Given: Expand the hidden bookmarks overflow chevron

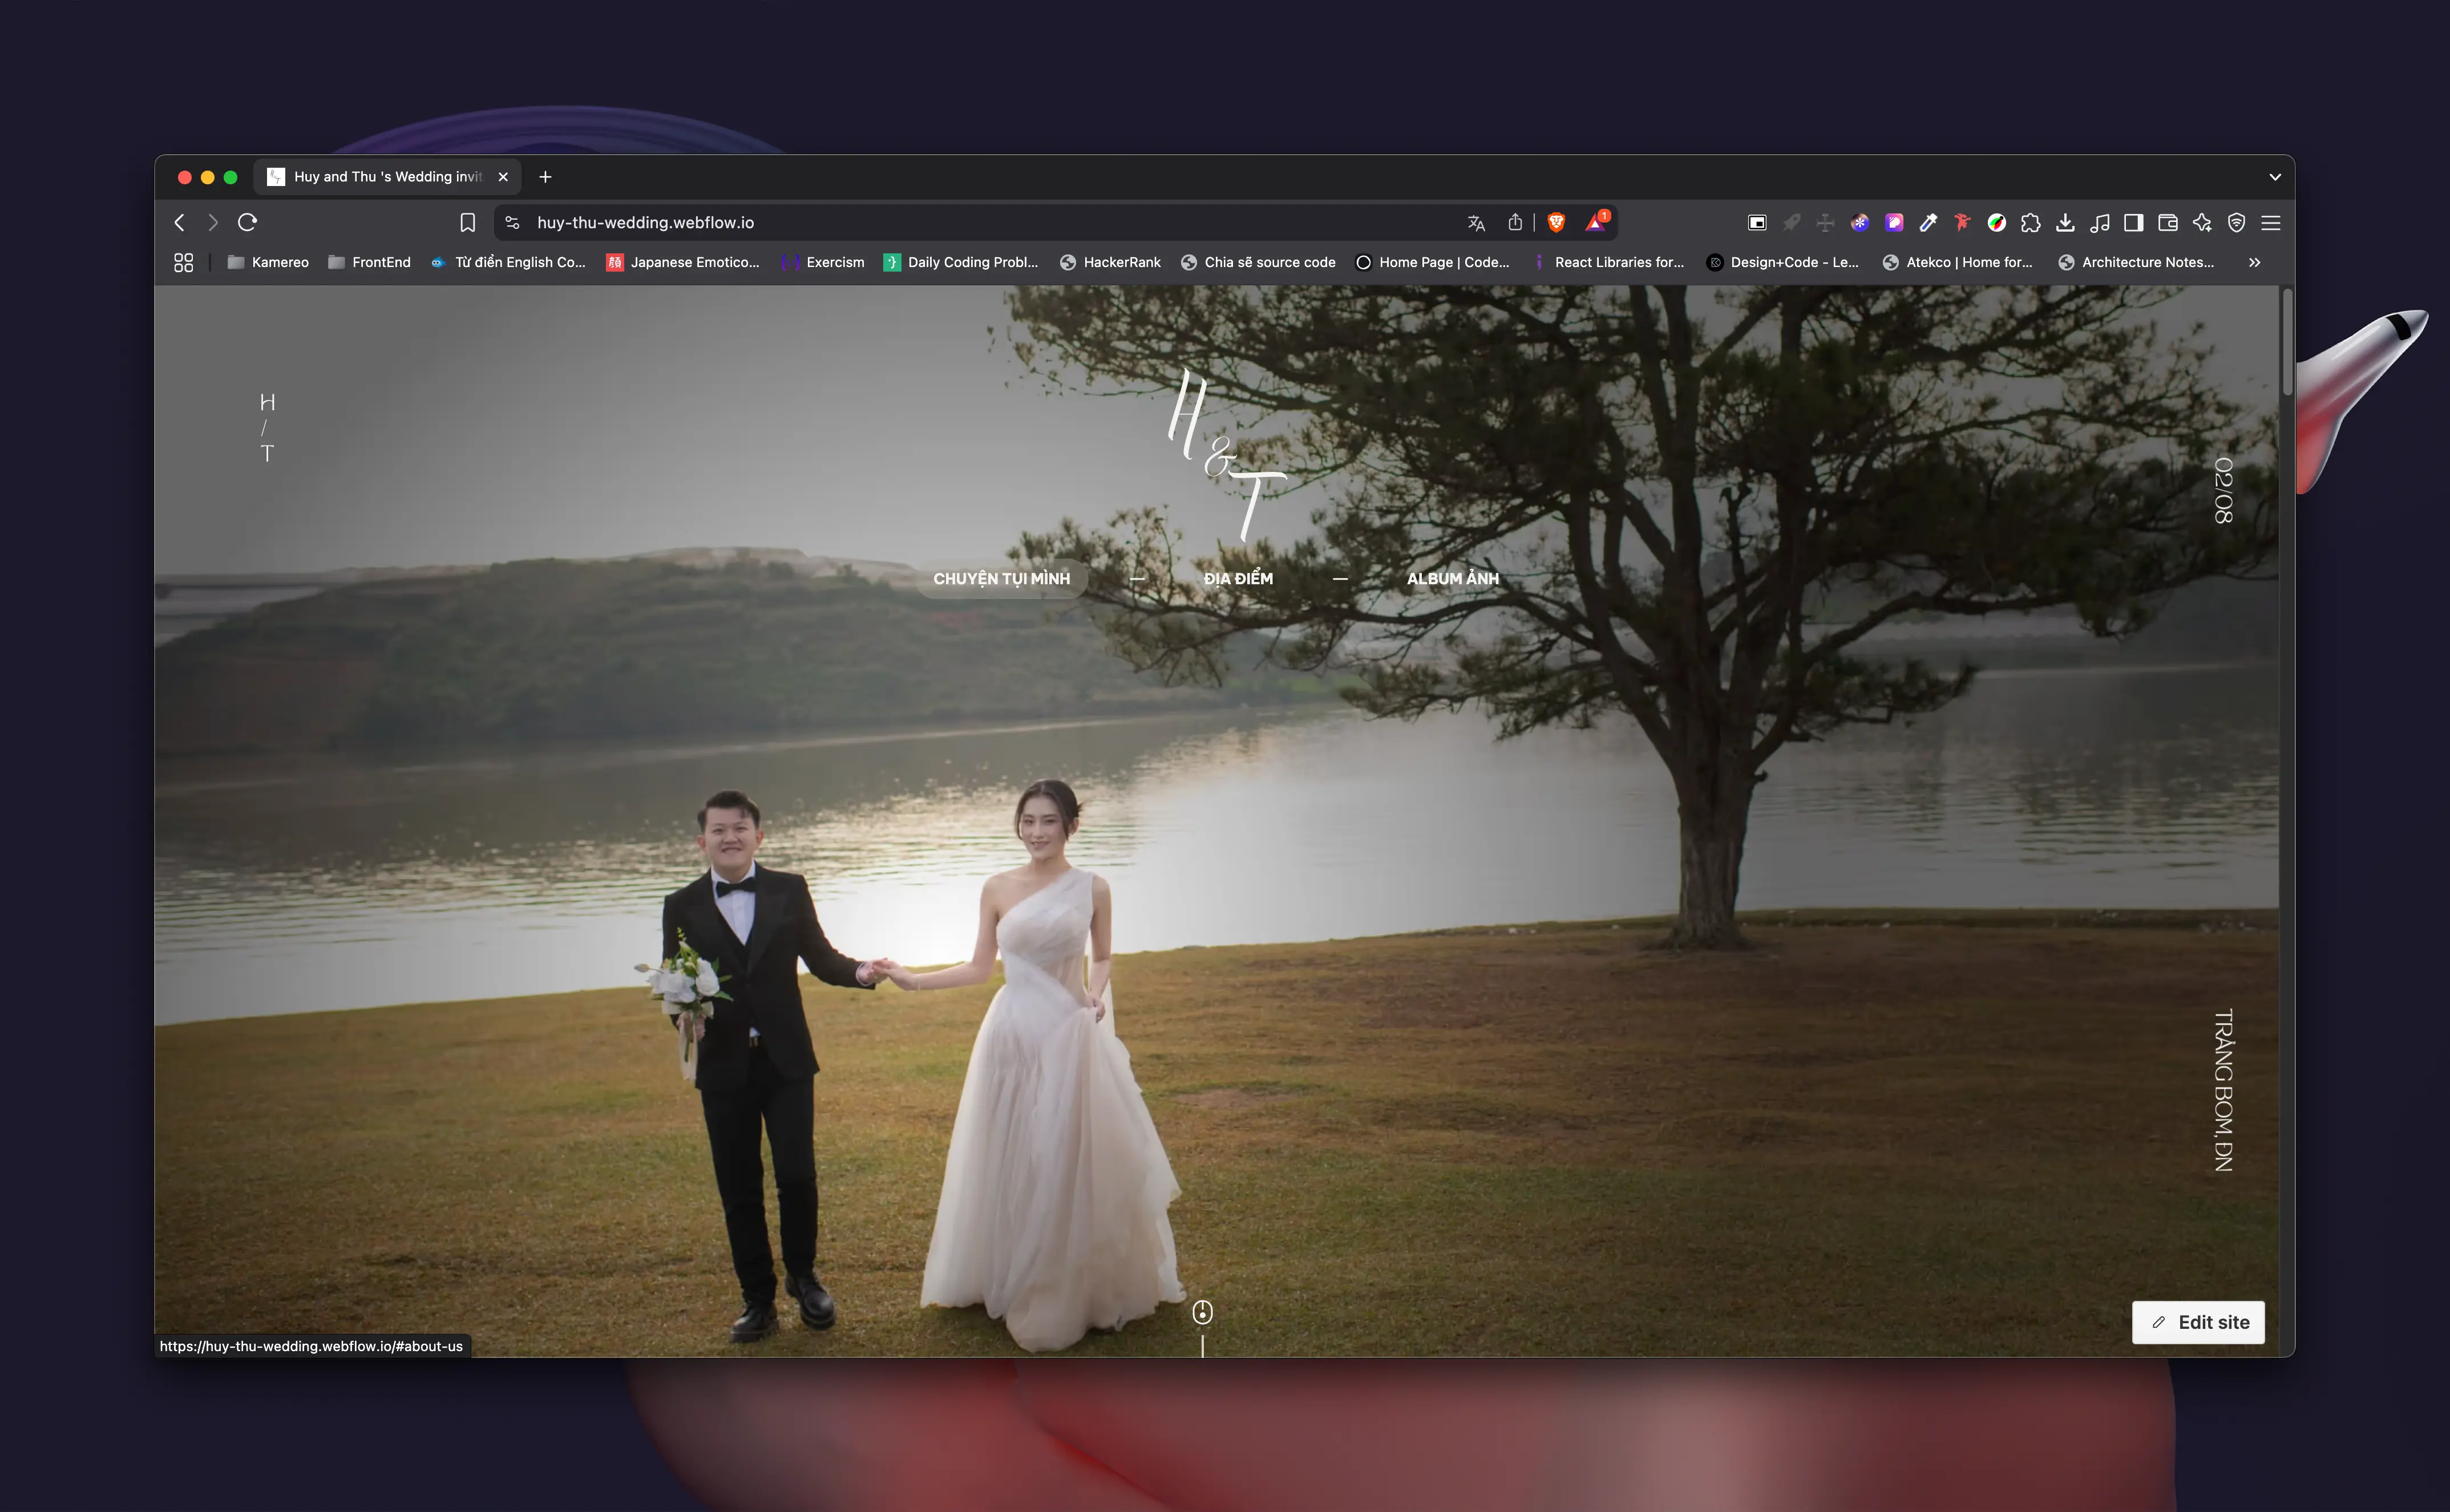Looking at the screenshot, I should [2254, 262].
